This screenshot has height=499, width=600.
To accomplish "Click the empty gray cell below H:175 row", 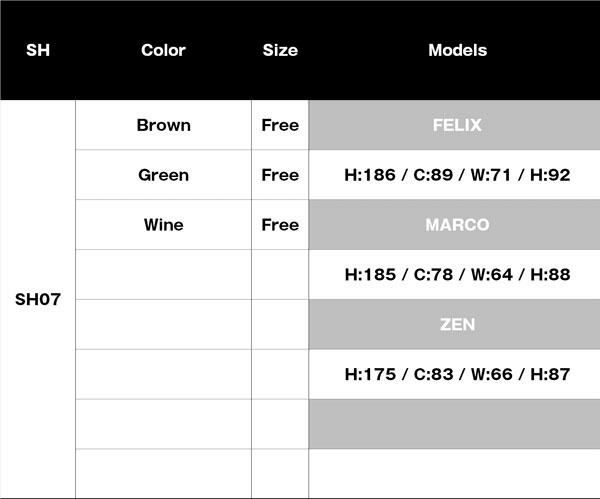I will (x=455, y=424).
